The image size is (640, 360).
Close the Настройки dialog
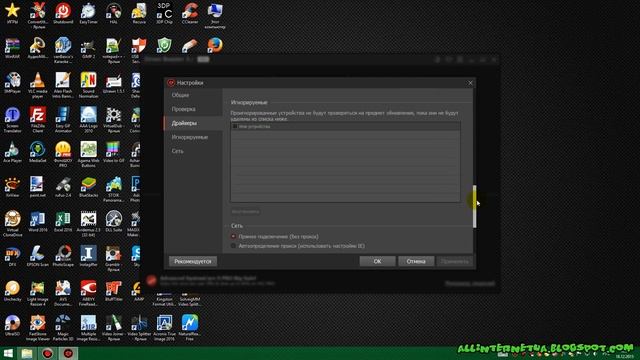click(x=470, y=83)
